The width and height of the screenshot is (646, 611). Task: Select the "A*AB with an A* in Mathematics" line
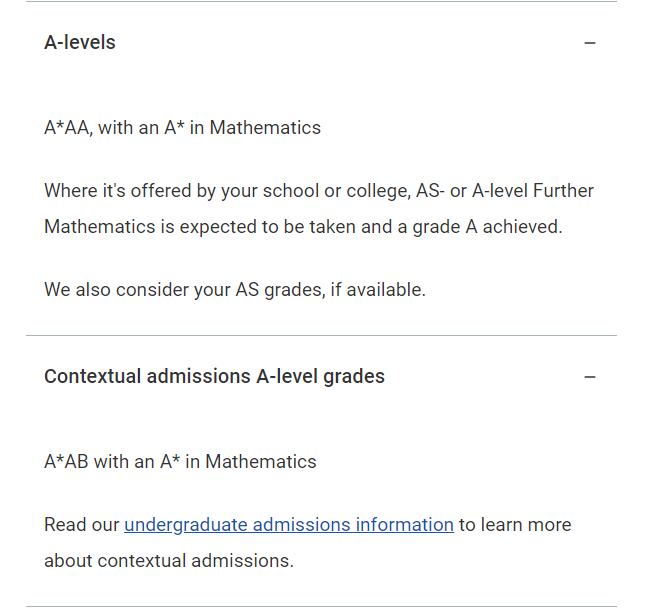pos(180,462)
